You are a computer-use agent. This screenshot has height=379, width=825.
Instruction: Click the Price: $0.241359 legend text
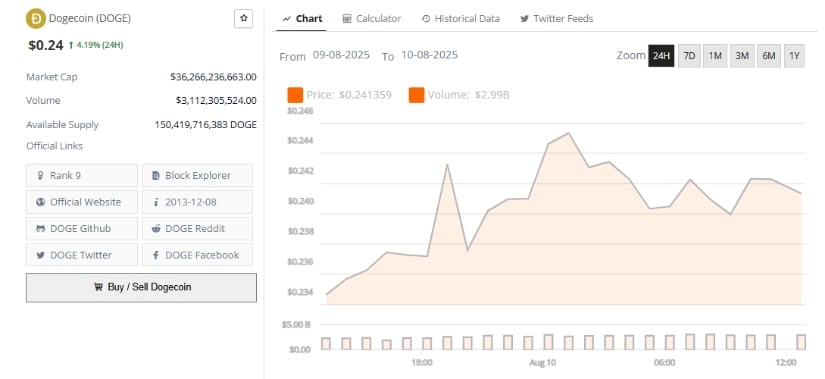pyautogui.click(x=349, y=95)
